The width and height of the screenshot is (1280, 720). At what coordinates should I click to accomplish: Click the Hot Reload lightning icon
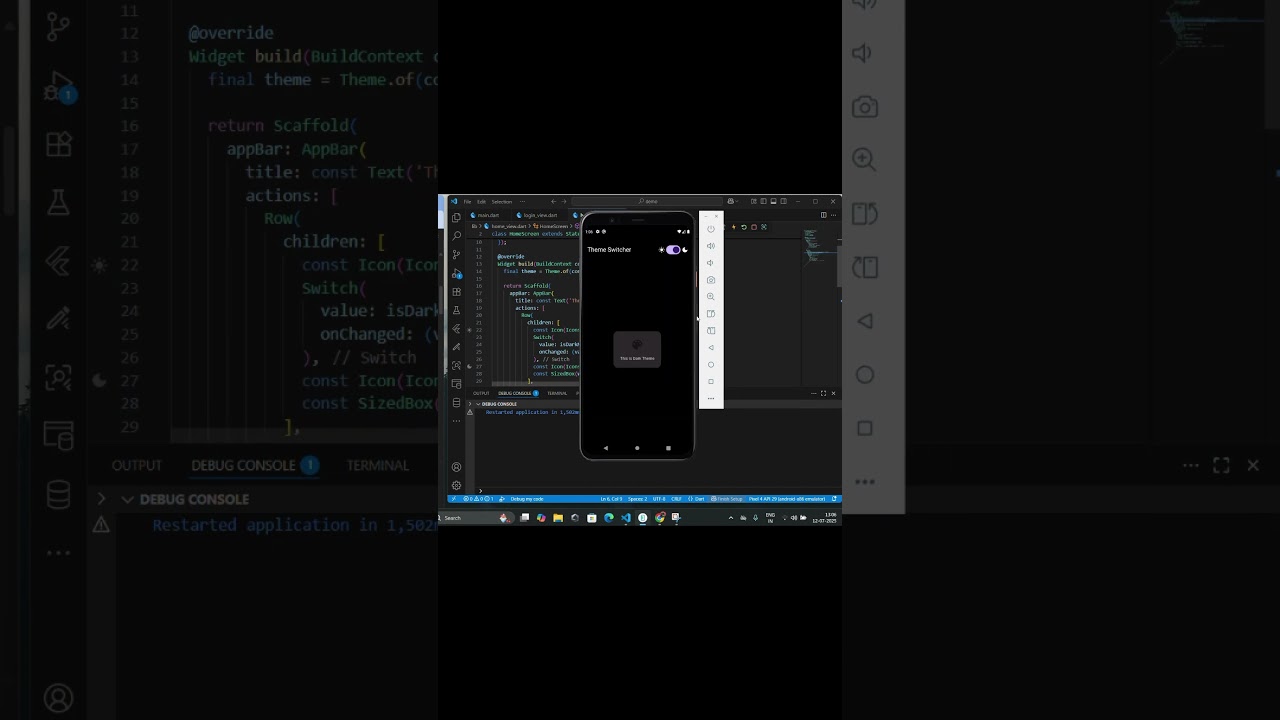pos(734,227)
